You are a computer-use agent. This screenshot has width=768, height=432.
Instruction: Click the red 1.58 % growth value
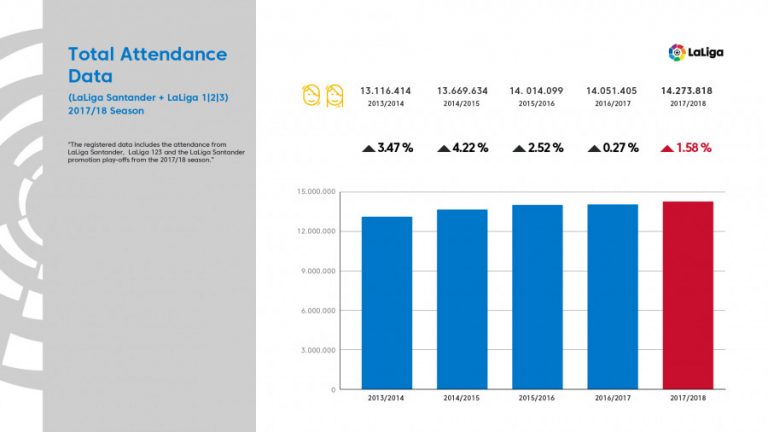click(x=694, y=148)
